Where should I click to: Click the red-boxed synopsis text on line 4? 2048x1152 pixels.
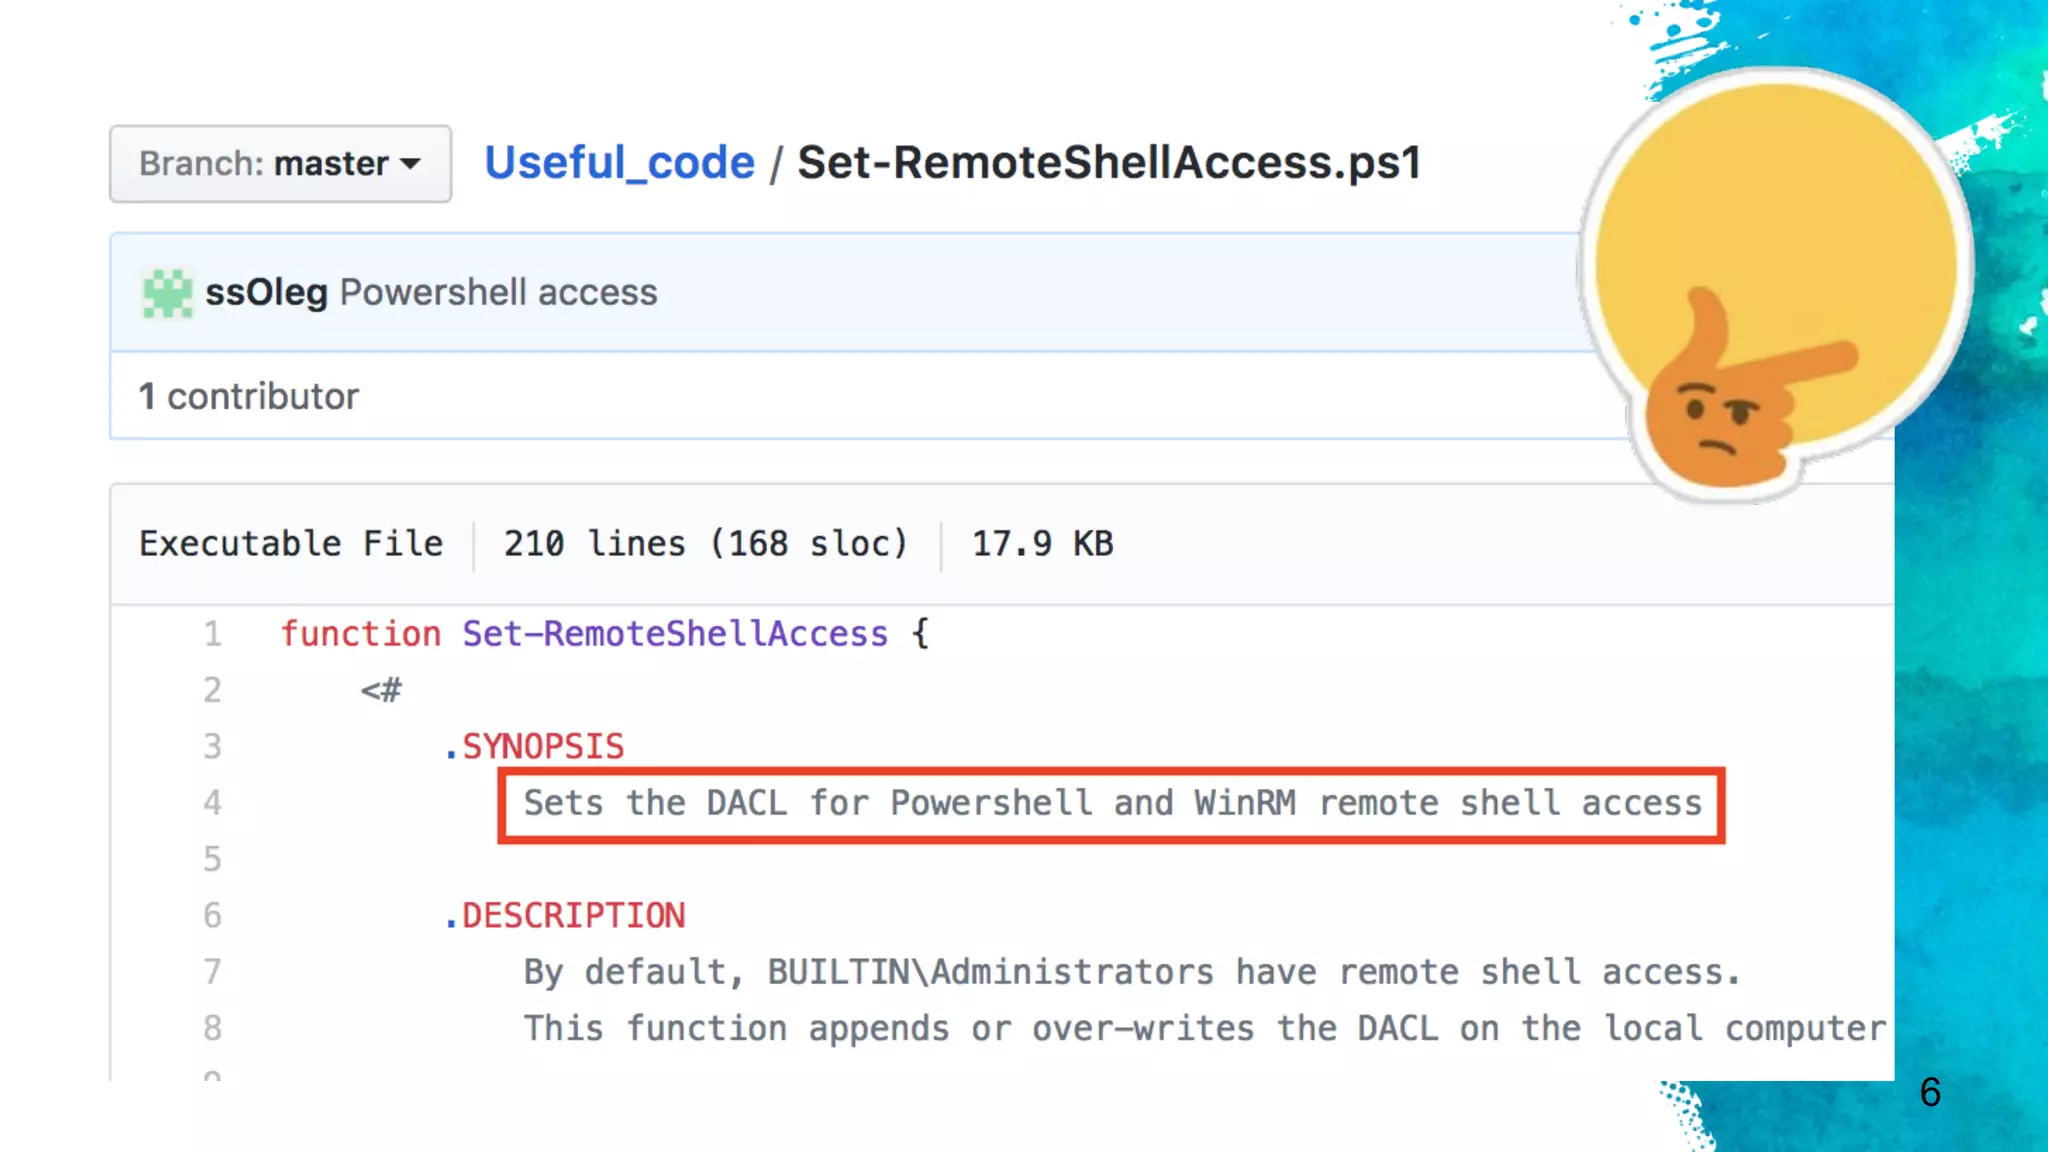coord(1111,804)
